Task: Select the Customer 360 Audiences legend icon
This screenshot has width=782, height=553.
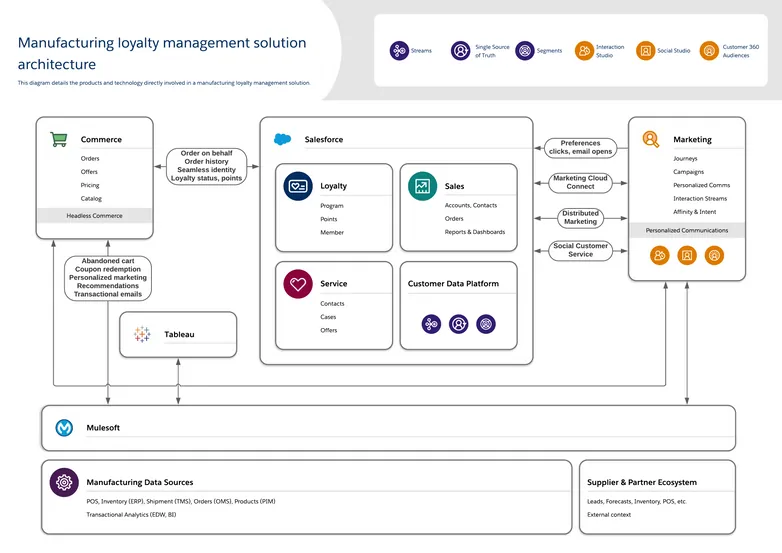Action: coord(709,50)
